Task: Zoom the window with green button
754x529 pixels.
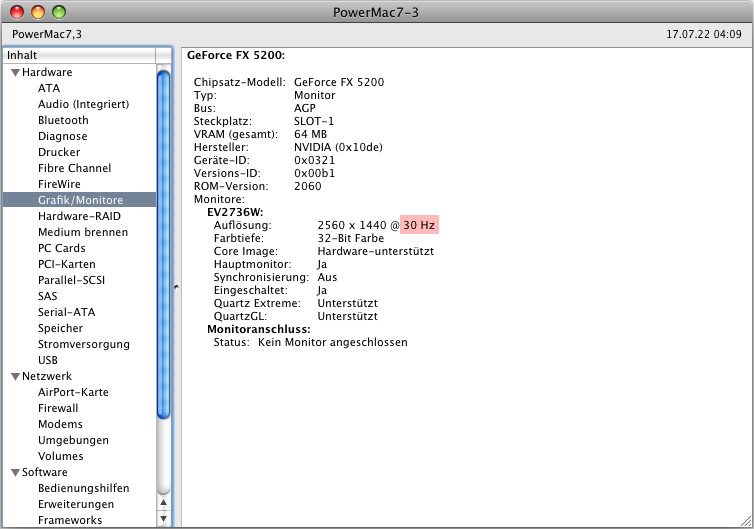Action: [59, 12]
